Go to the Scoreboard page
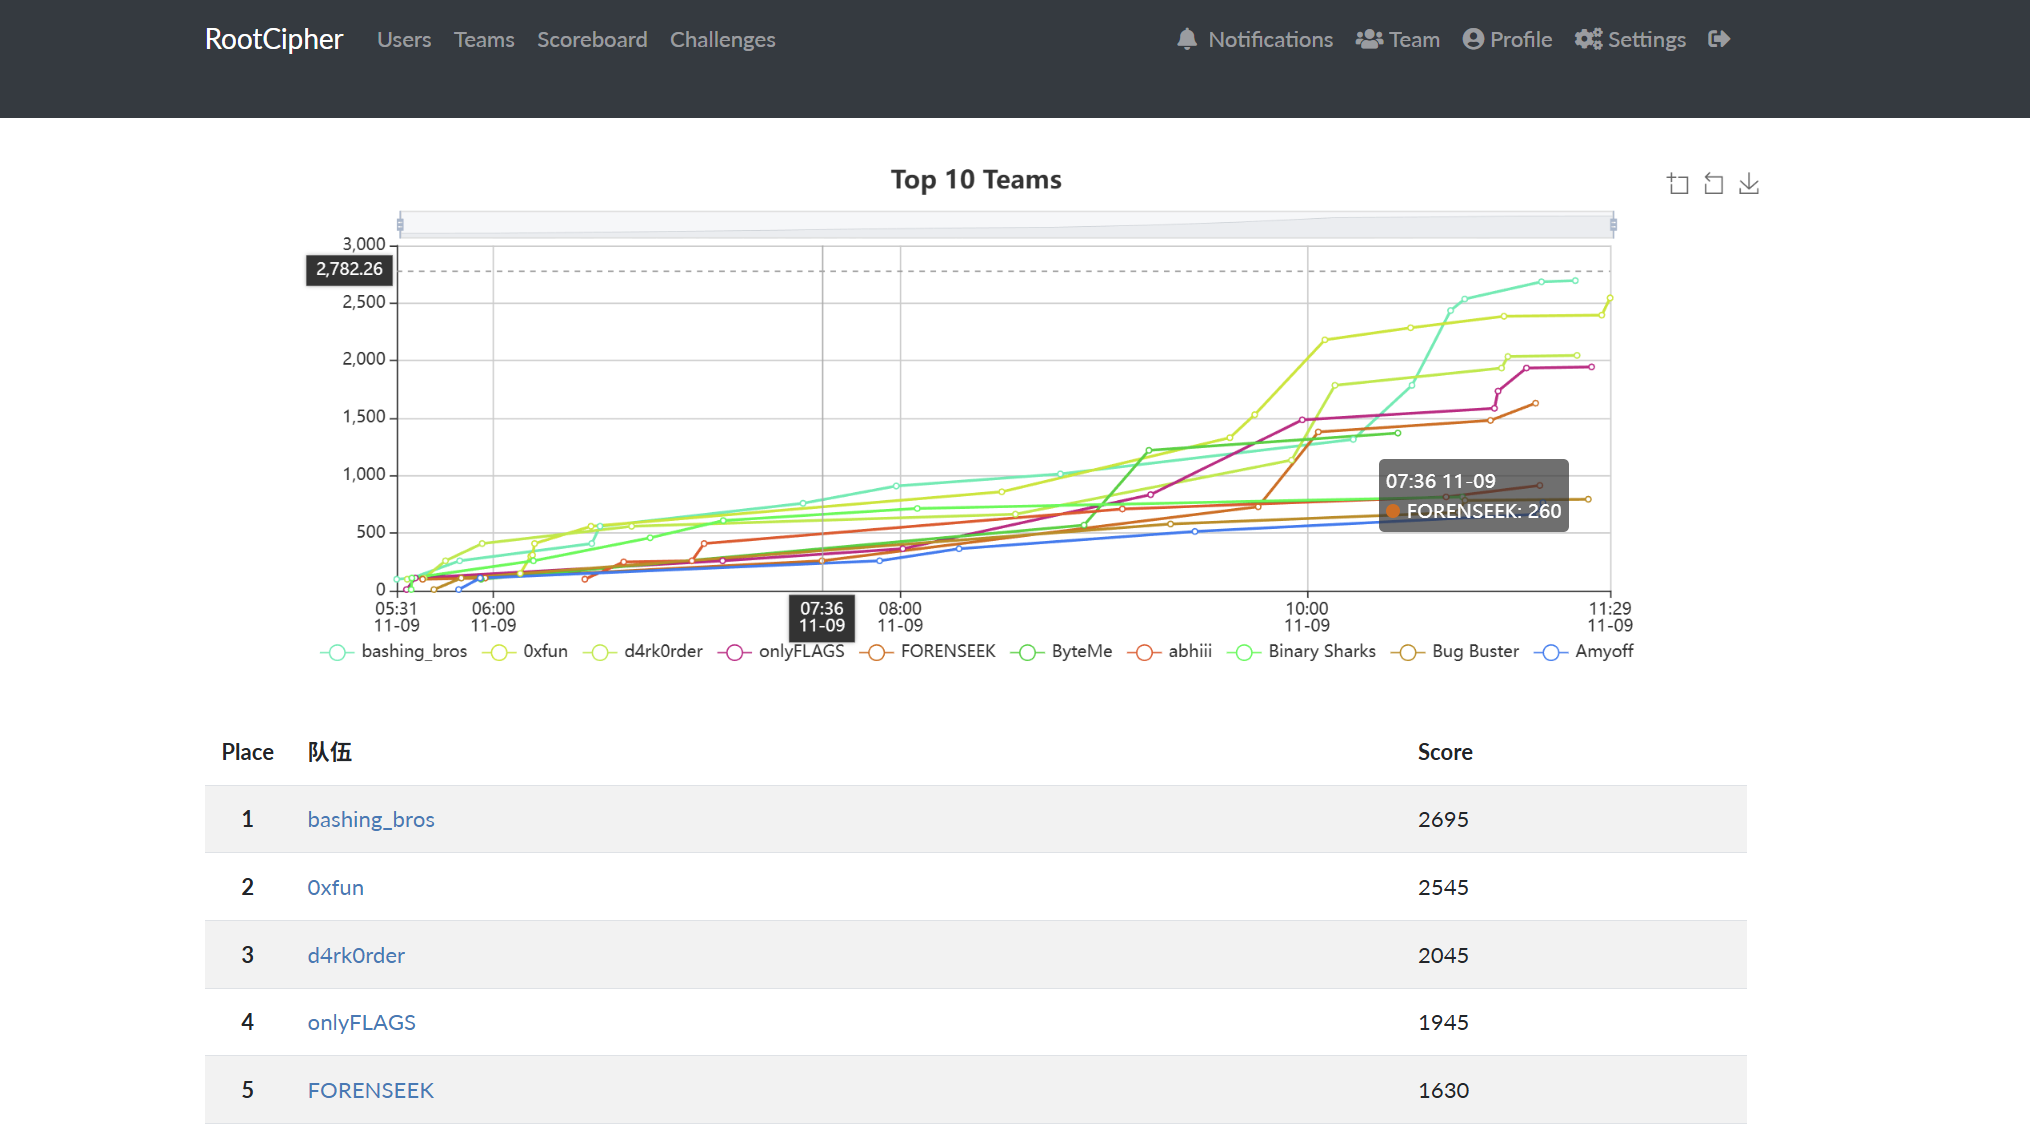Screen dimensions: 2030x1128 click(592, 39)
